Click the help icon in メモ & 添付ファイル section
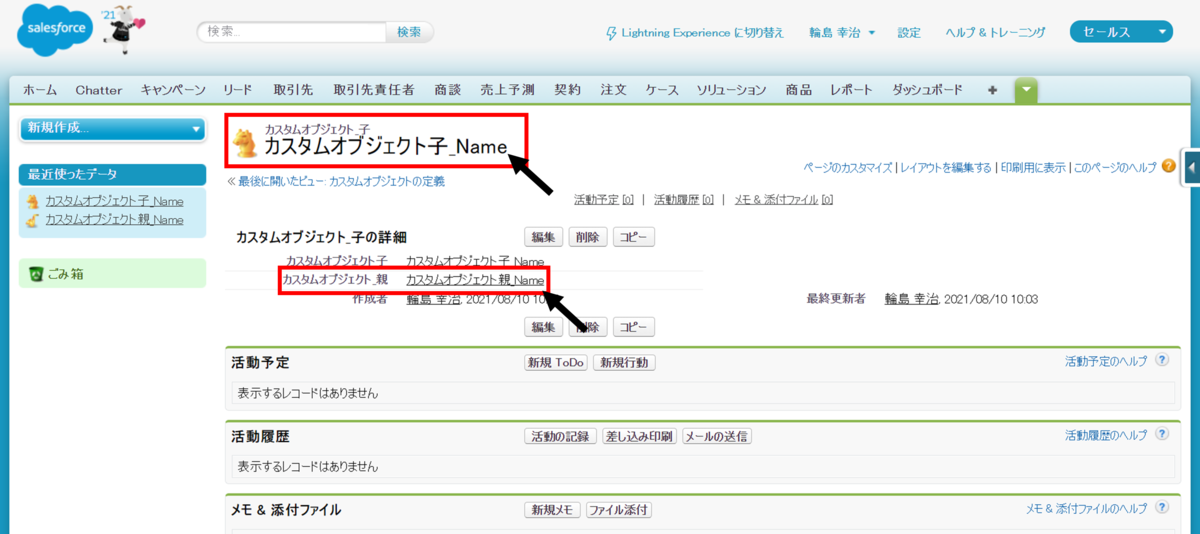Screen dimensions: 1200x534 click(1162, 509)
